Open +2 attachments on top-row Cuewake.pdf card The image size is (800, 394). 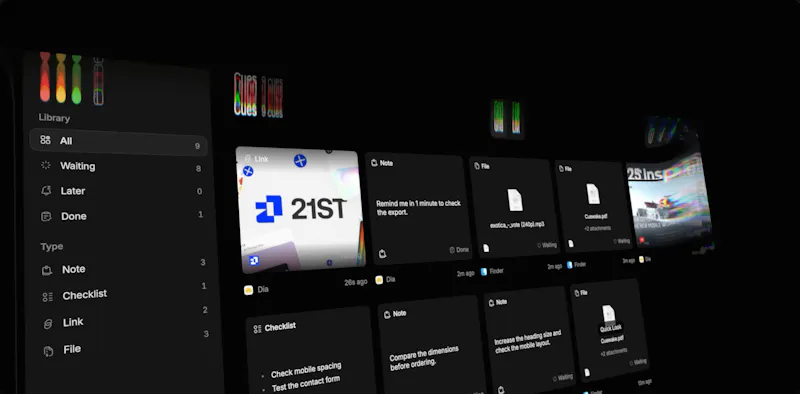click(x=598, y=228)
